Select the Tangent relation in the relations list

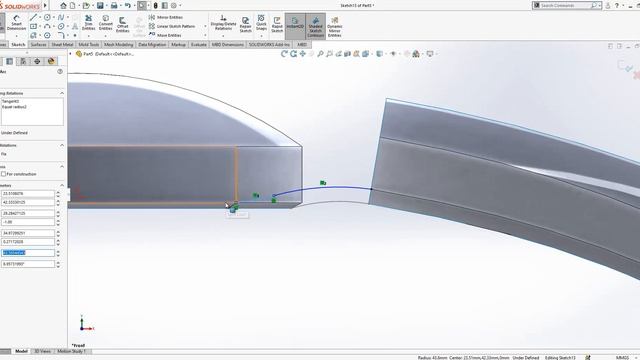(x=11, y=101)
